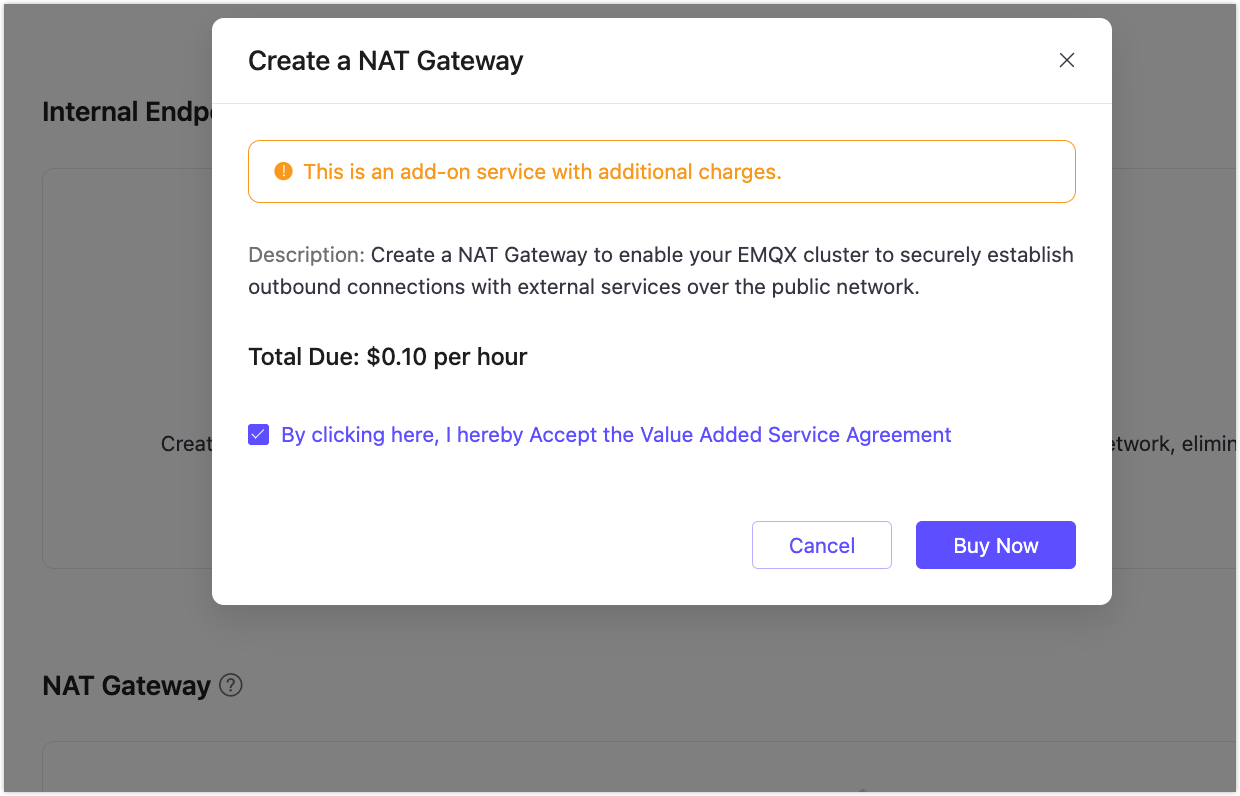Click the "Total Due" label
1240x796 pixels.
click(303, 357)
